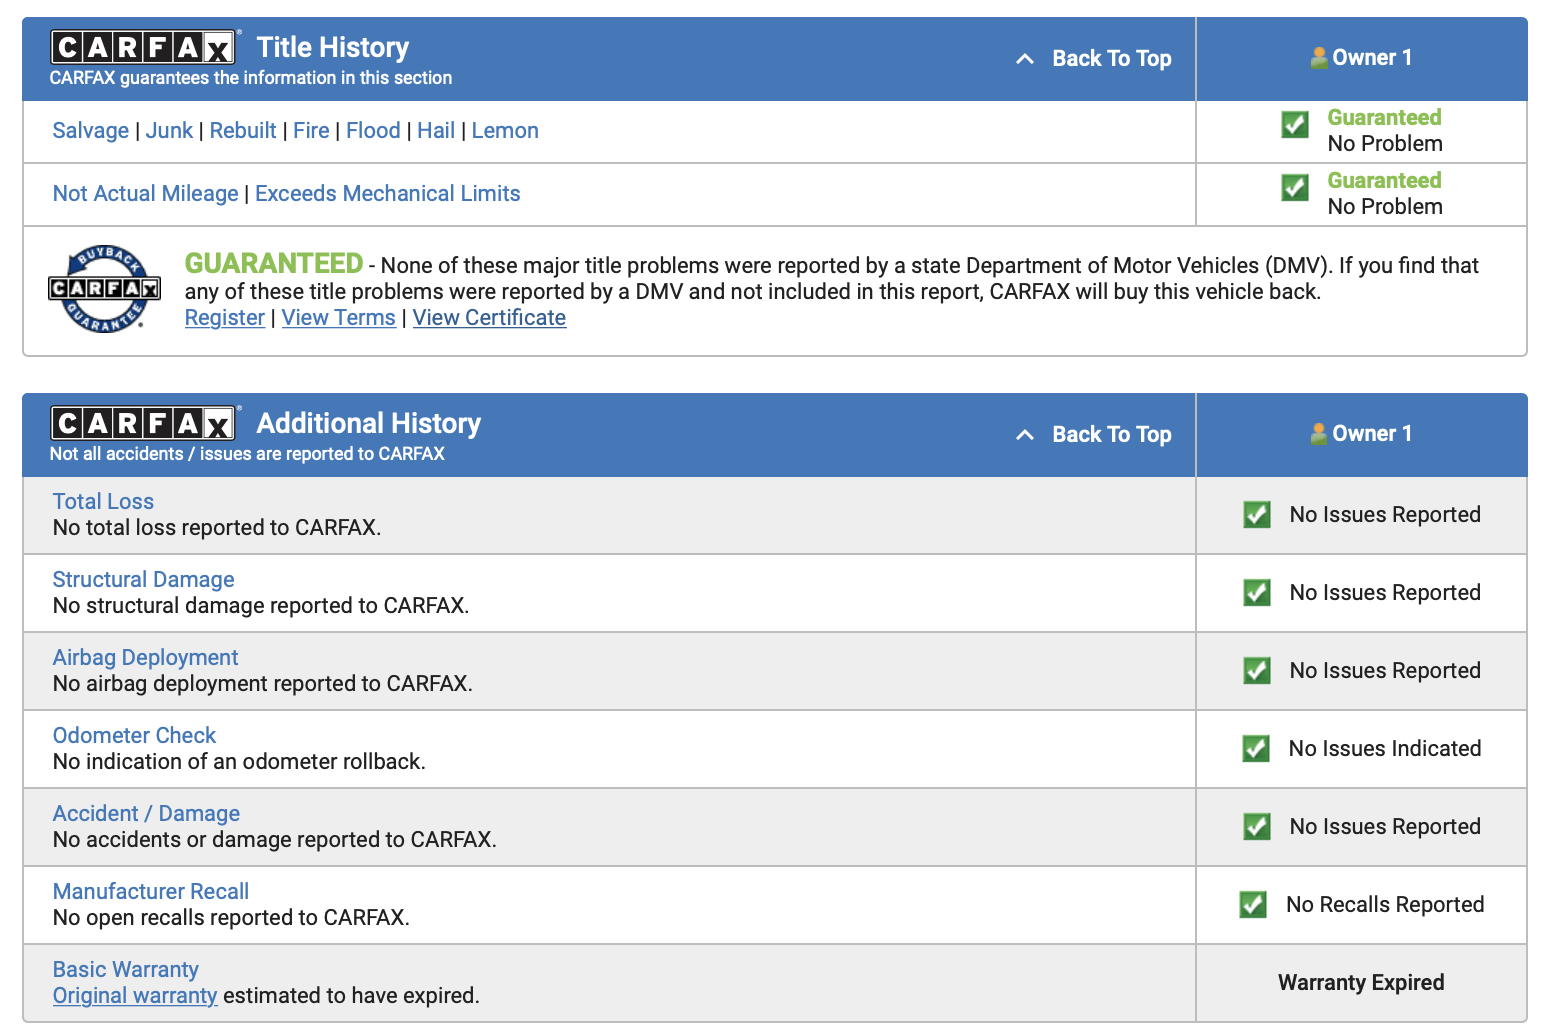Open View Certificate link
Image resolution: width=1552 pixels, height=1034 pixels.
tap(489, 317)
